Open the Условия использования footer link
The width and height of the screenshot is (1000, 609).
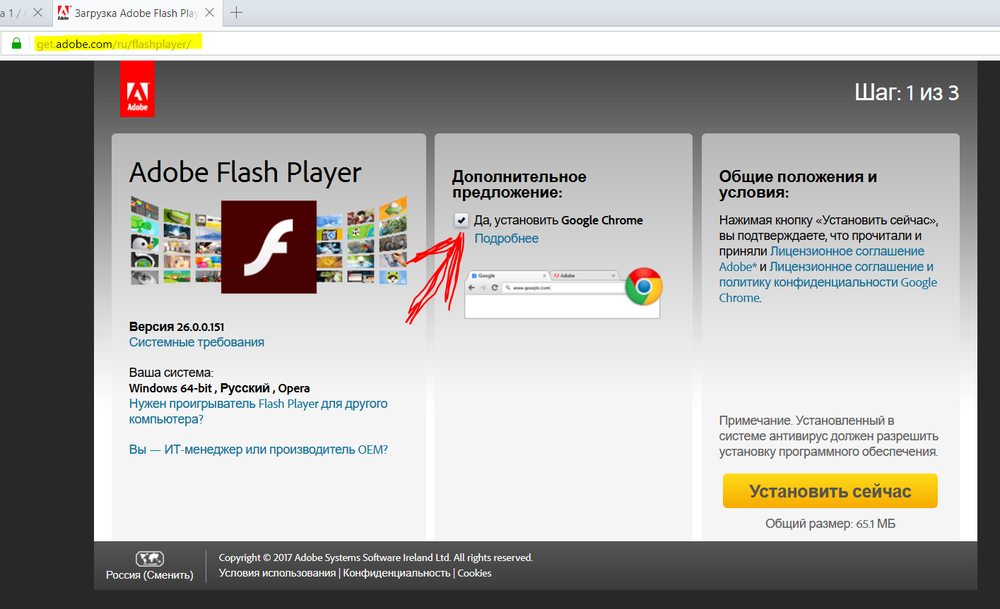pyautogui.click(x=277, y=573)
